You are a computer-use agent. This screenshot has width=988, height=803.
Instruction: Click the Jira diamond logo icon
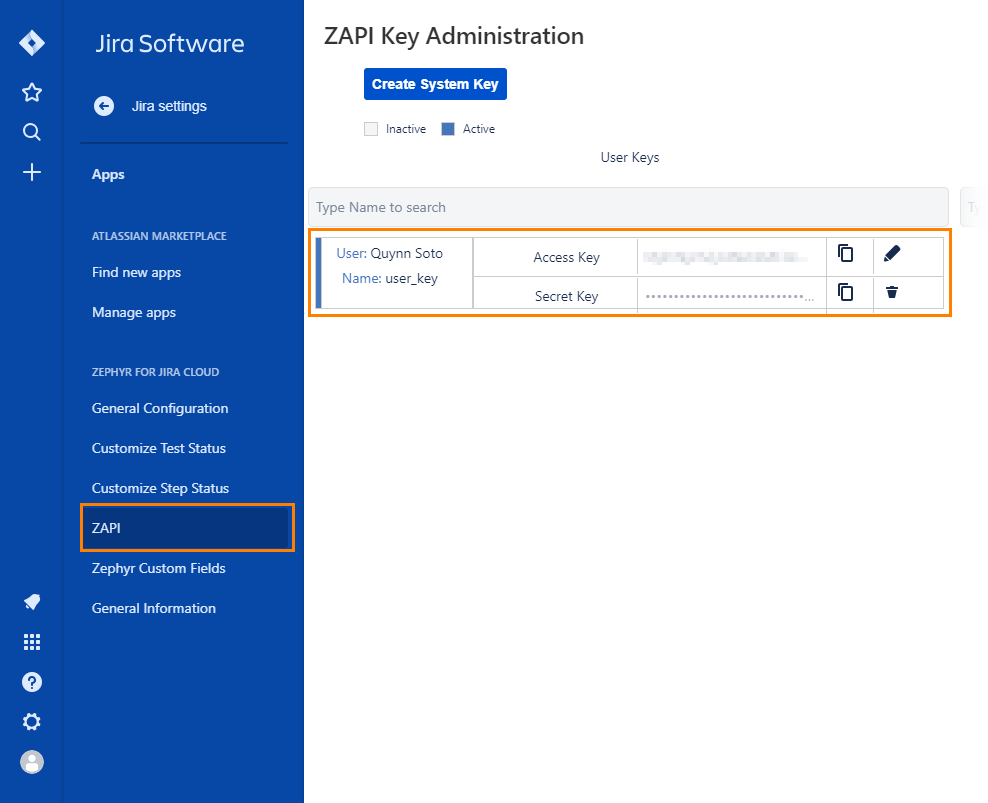coord(32,43)
